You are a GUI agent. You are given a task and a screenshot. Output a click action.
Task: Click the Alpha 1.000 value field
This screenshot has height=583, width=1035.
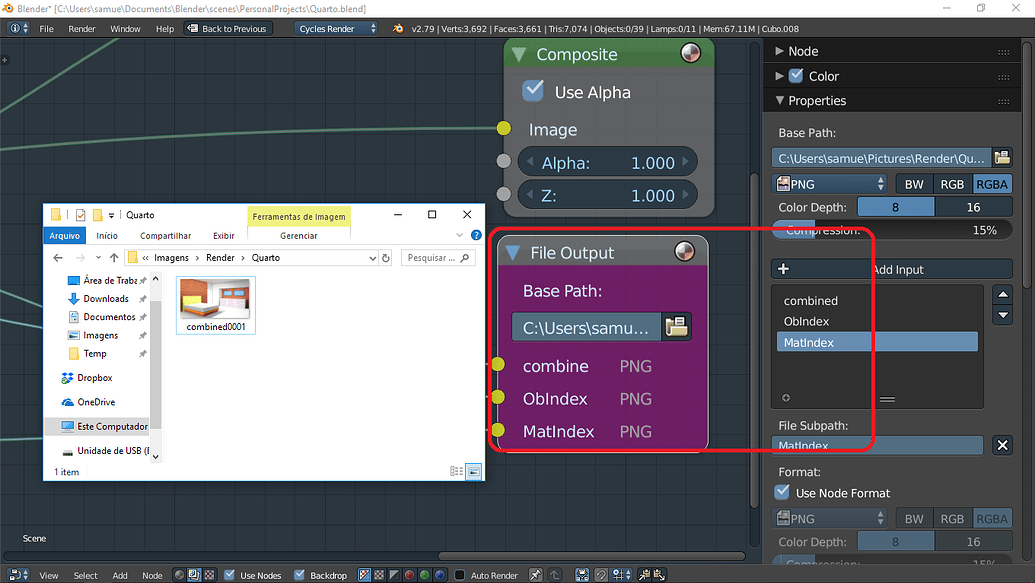(607, 162)
